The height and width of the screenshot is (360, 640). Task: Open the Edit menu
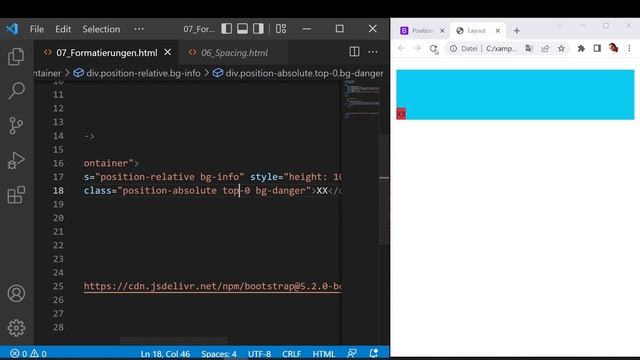coord(63,29)
